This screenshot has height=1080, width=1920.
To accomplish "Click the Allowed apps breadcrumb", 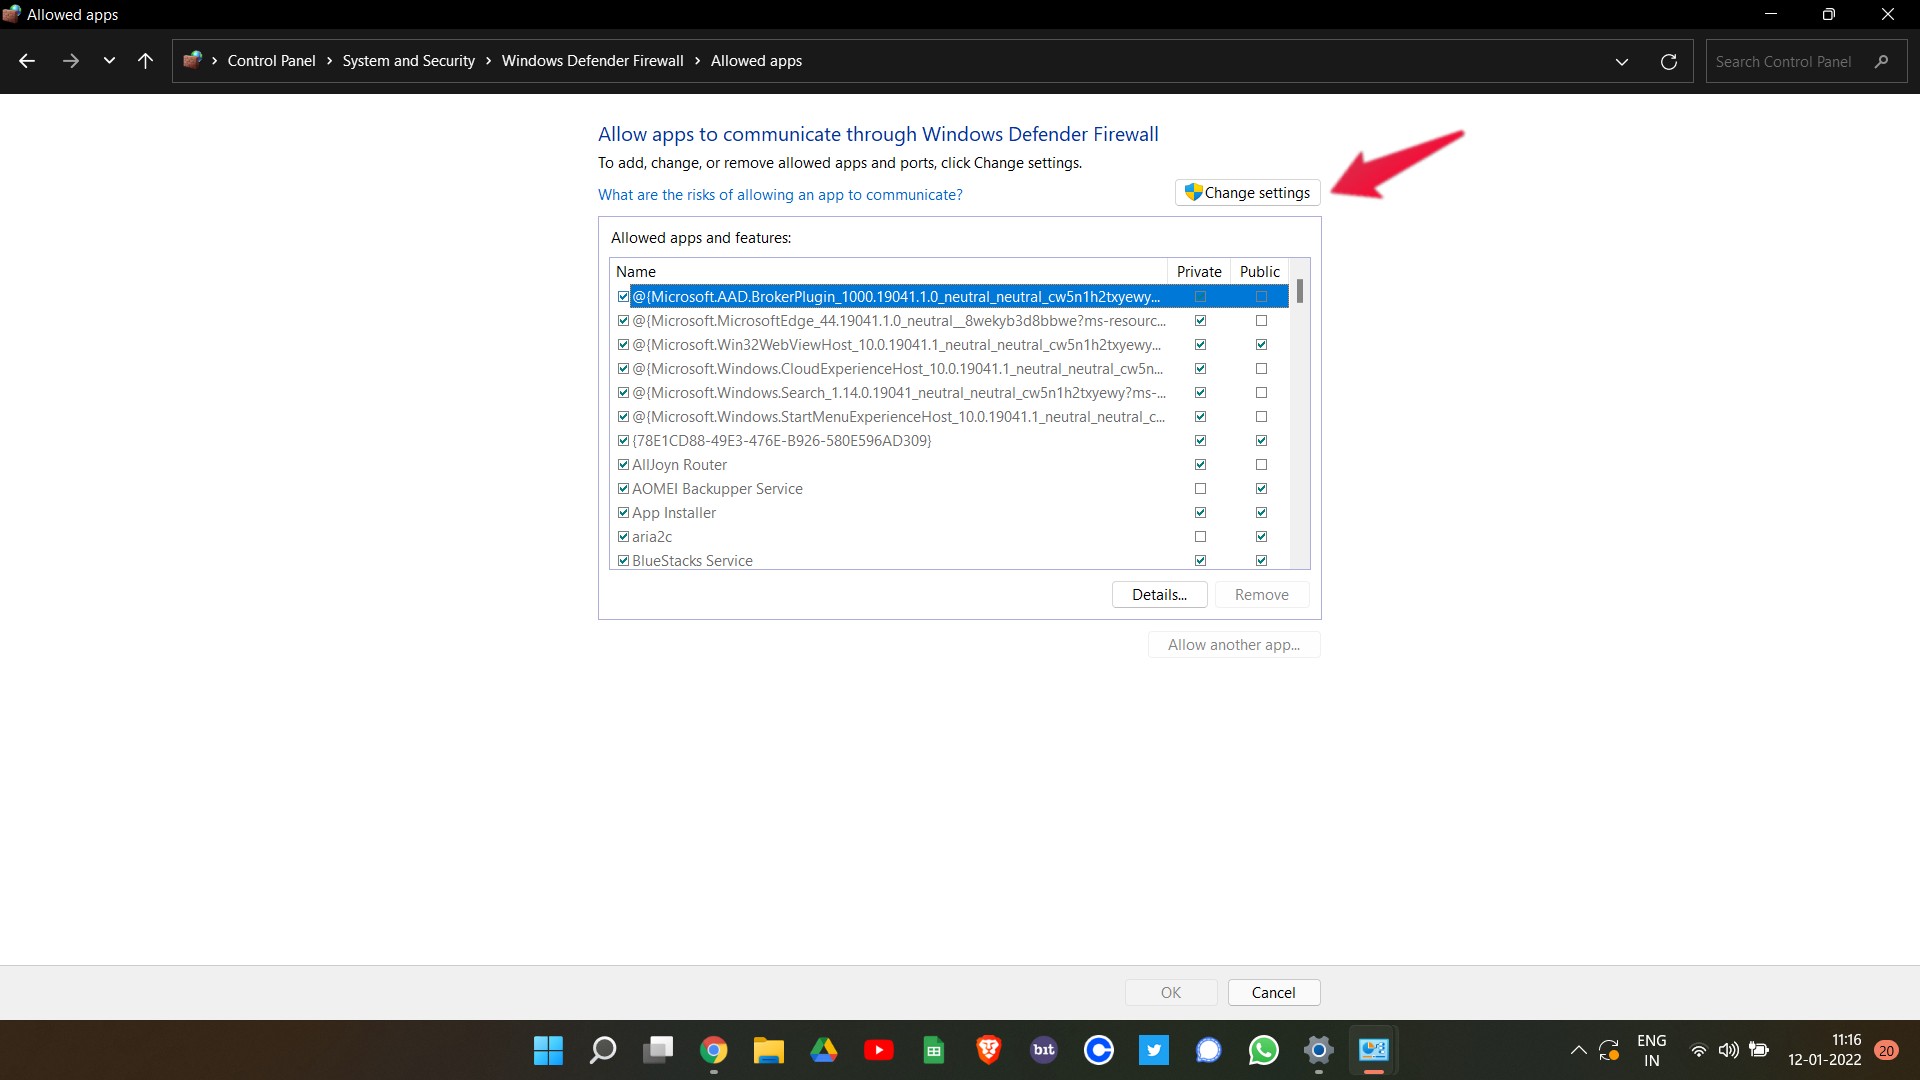I will [x=756, y=61].
